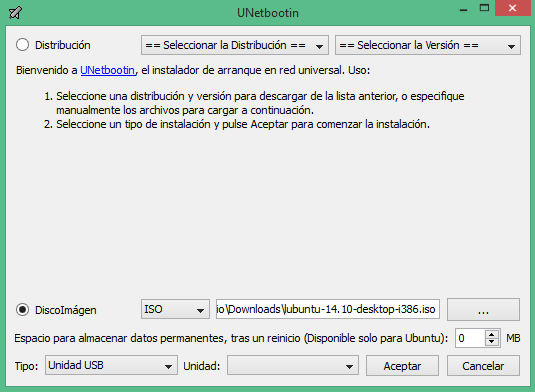Image resolution: width=535 pixels, height=392 pixels.
Task: Close the UNetbootin window
Action: tap(513, 8)
